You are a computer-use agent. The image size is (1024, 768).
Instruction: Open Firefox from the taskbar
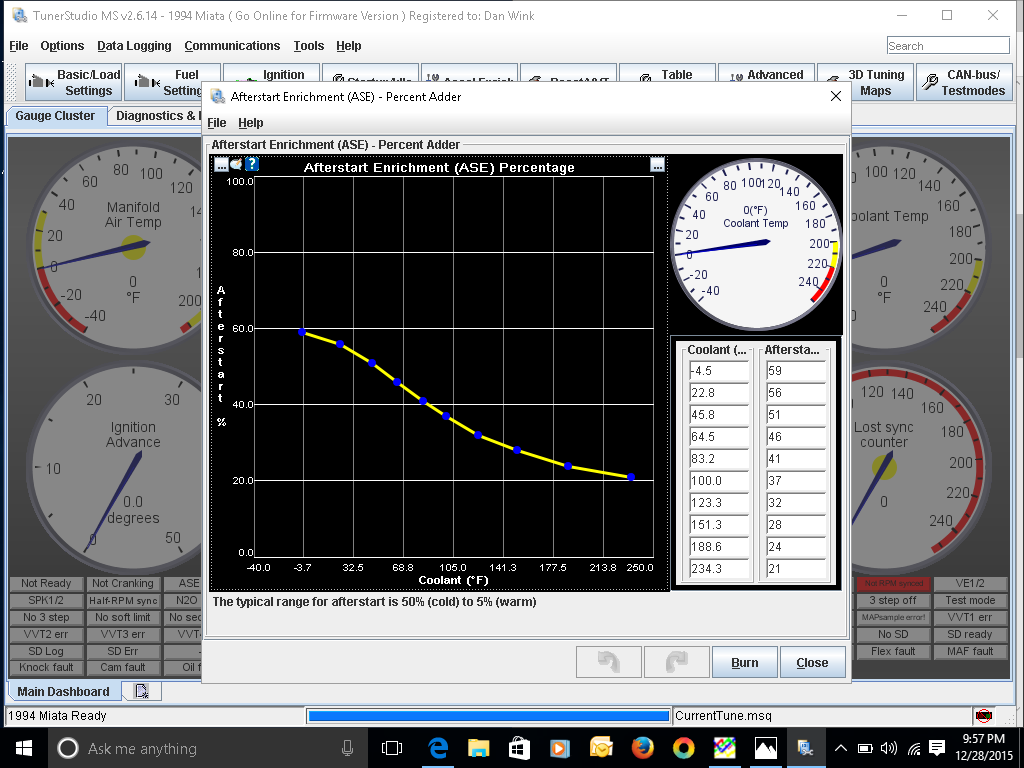click(x=642, y=748)
